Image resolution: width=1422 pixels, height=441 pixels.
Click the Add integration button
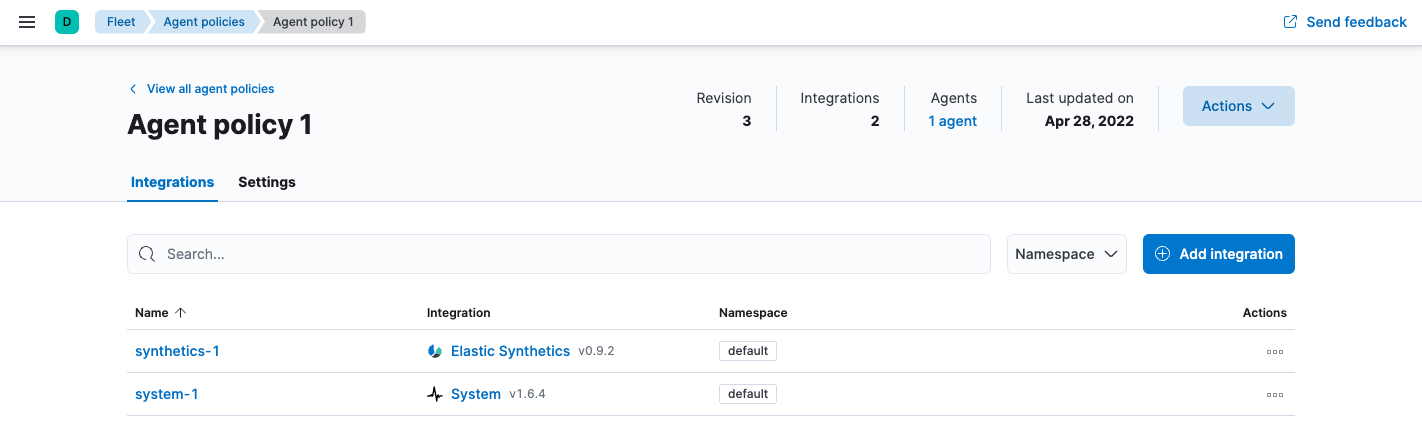coord(1218,254)
